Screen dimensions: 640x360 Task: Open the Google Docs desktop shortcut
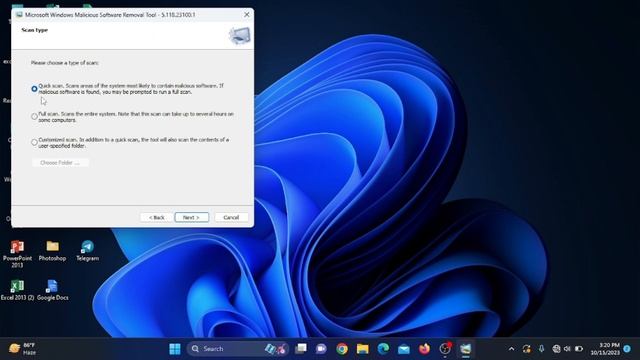(x=52, y=290)
